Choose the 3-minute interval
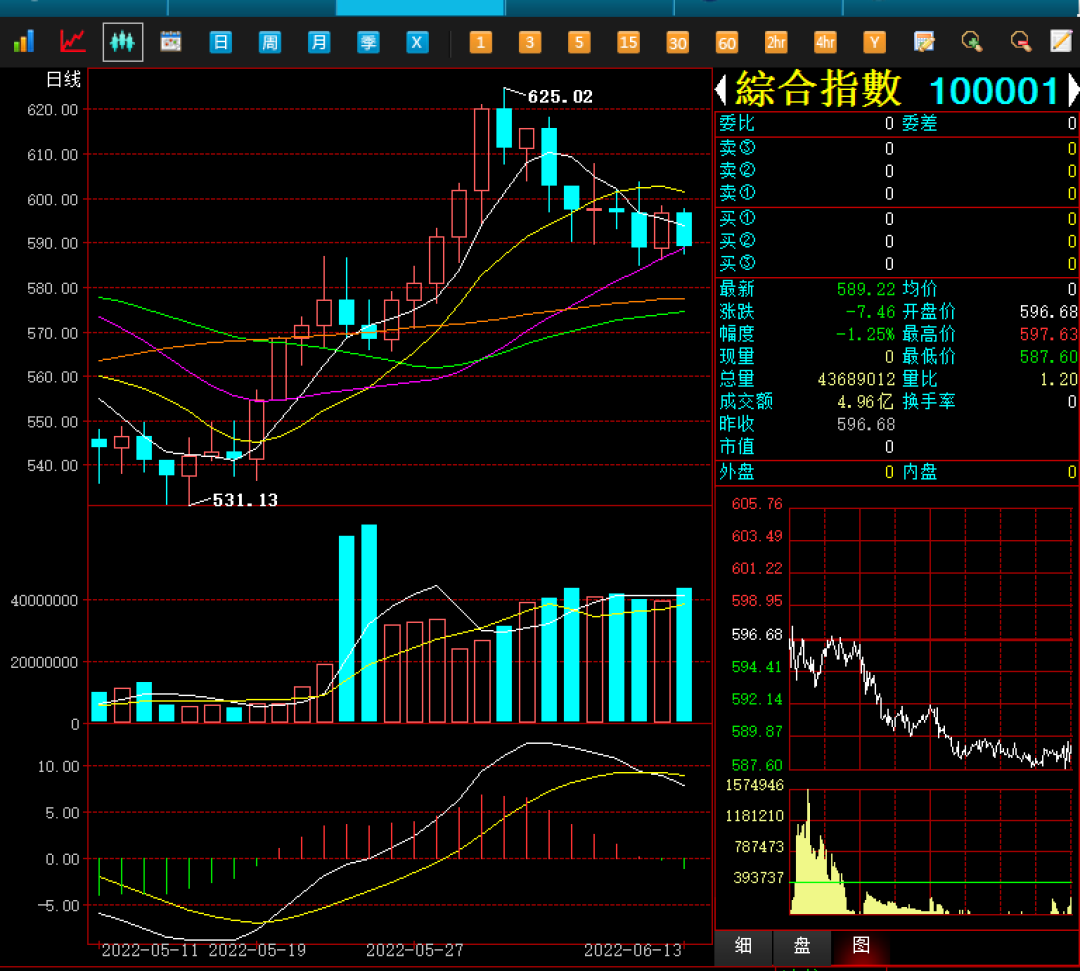This screenshot has height=971, width=1080. [x=530, y=43]
